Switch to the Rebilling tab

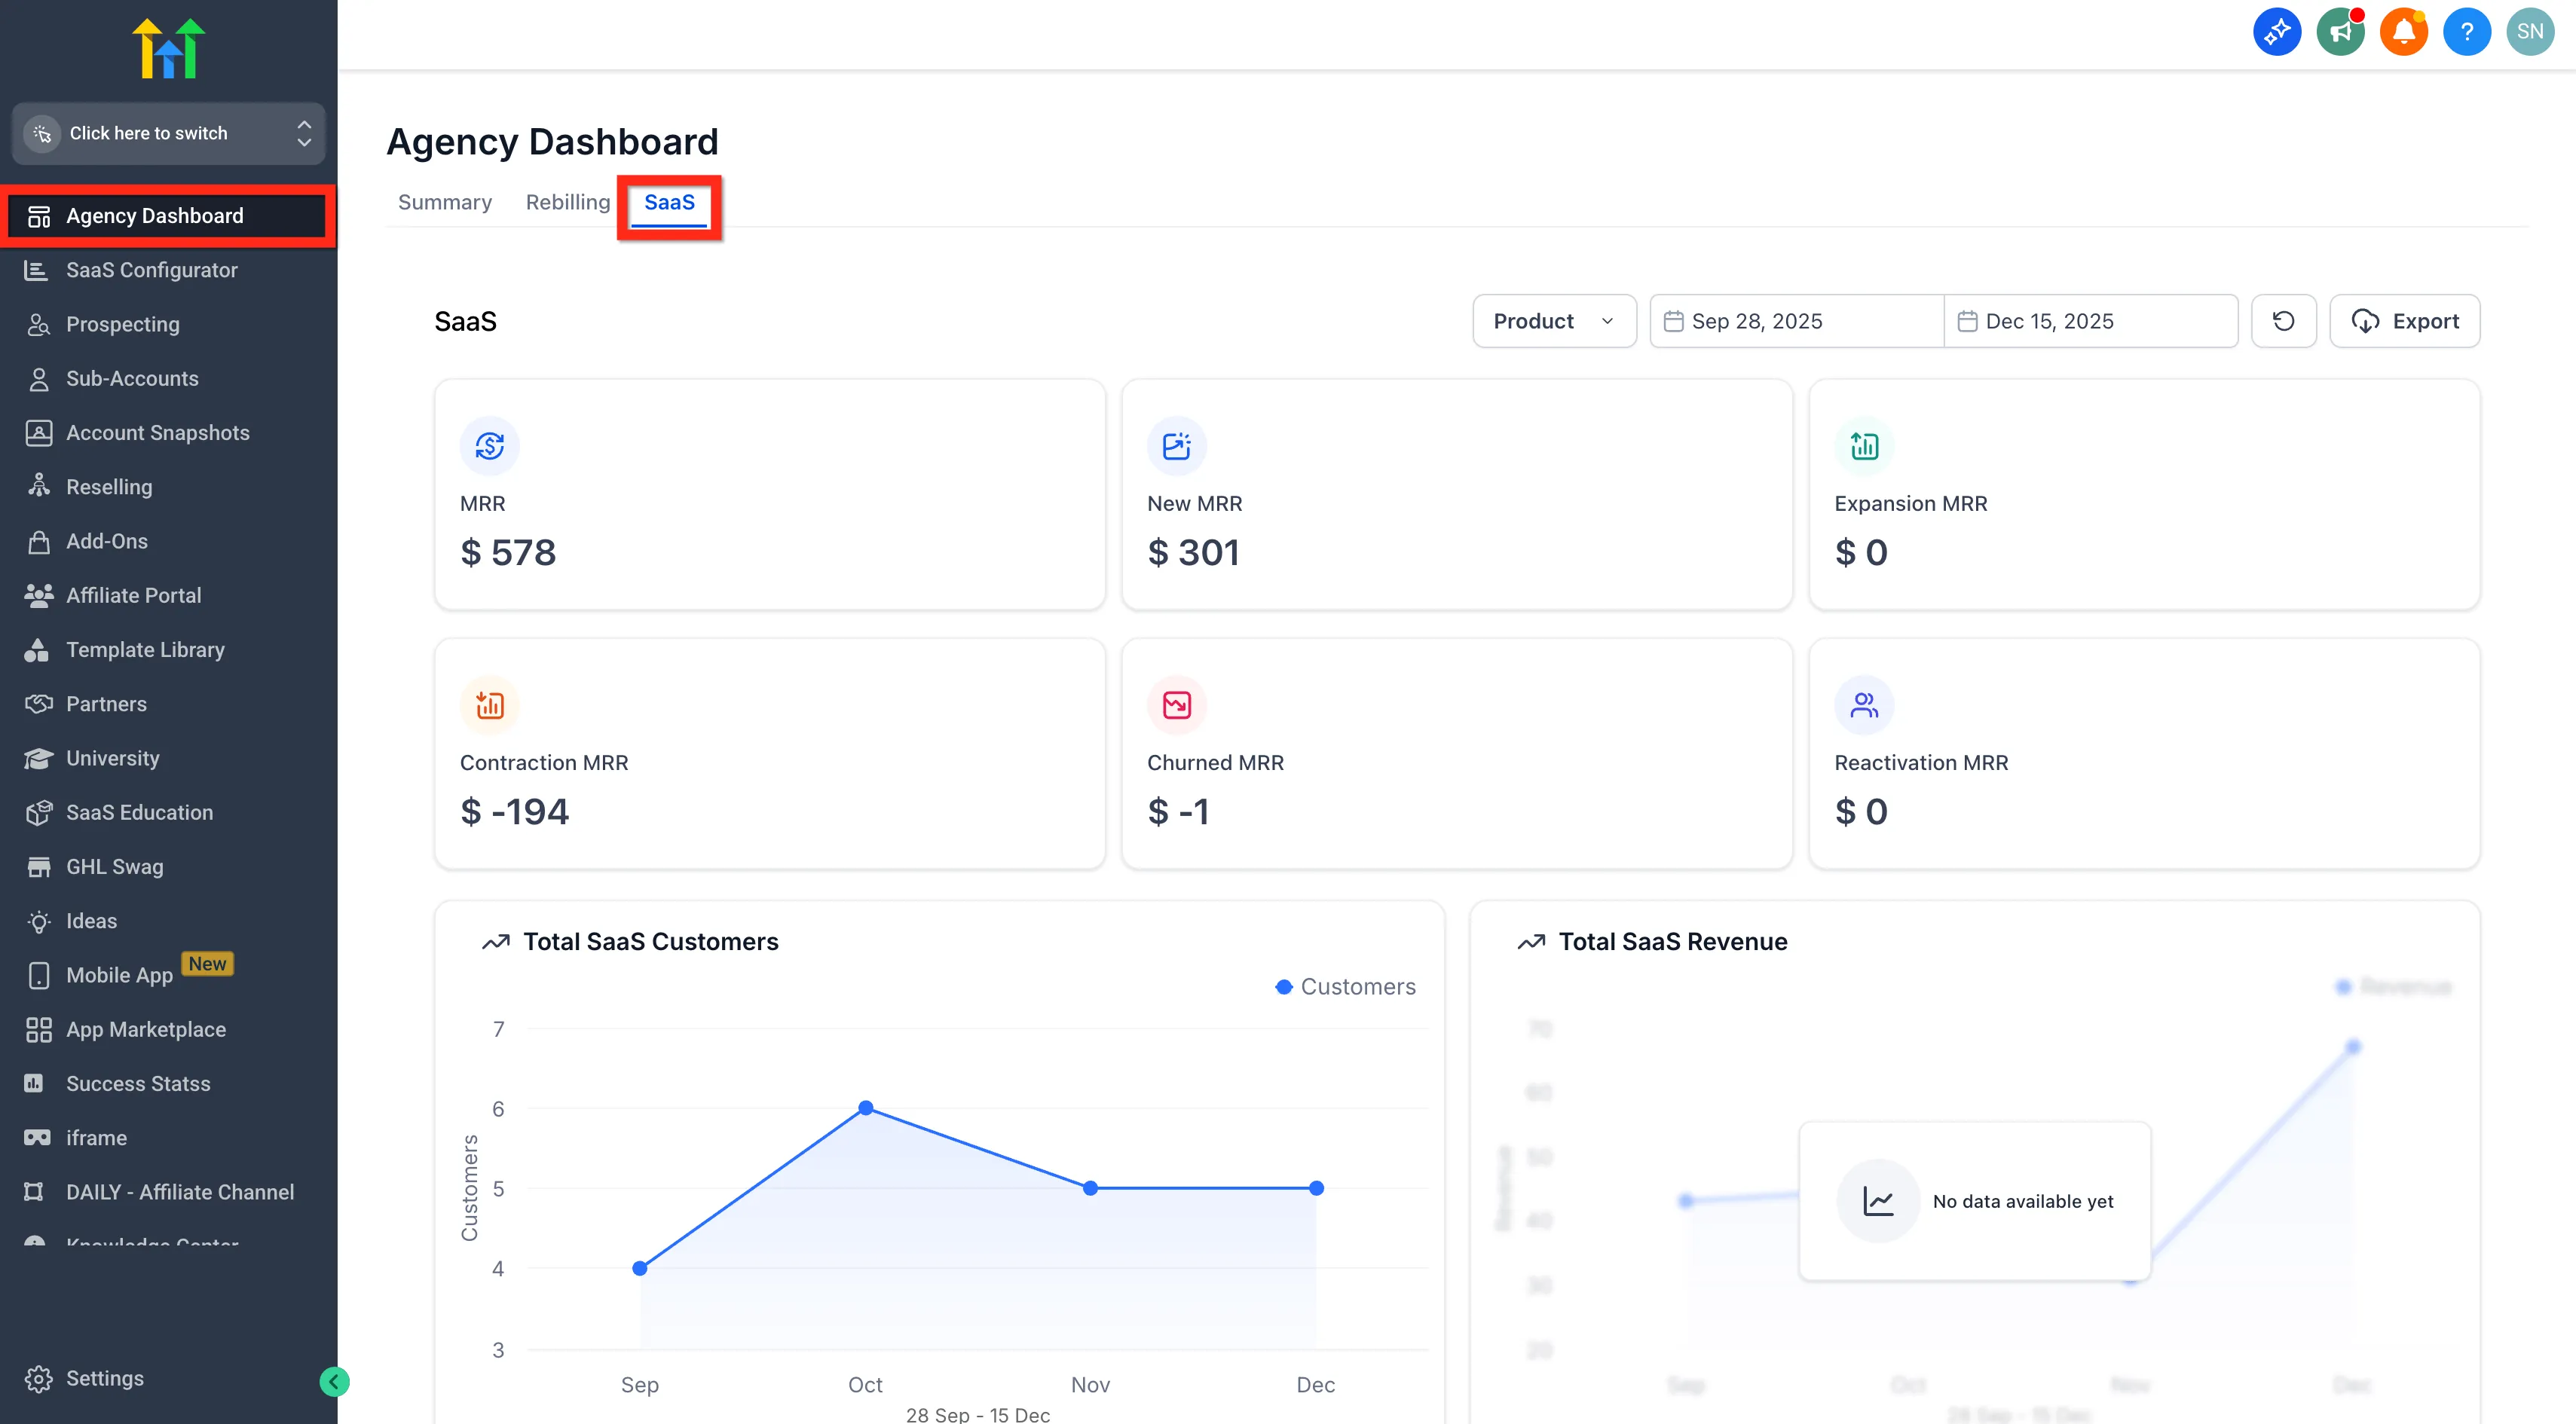click(568, 202)
